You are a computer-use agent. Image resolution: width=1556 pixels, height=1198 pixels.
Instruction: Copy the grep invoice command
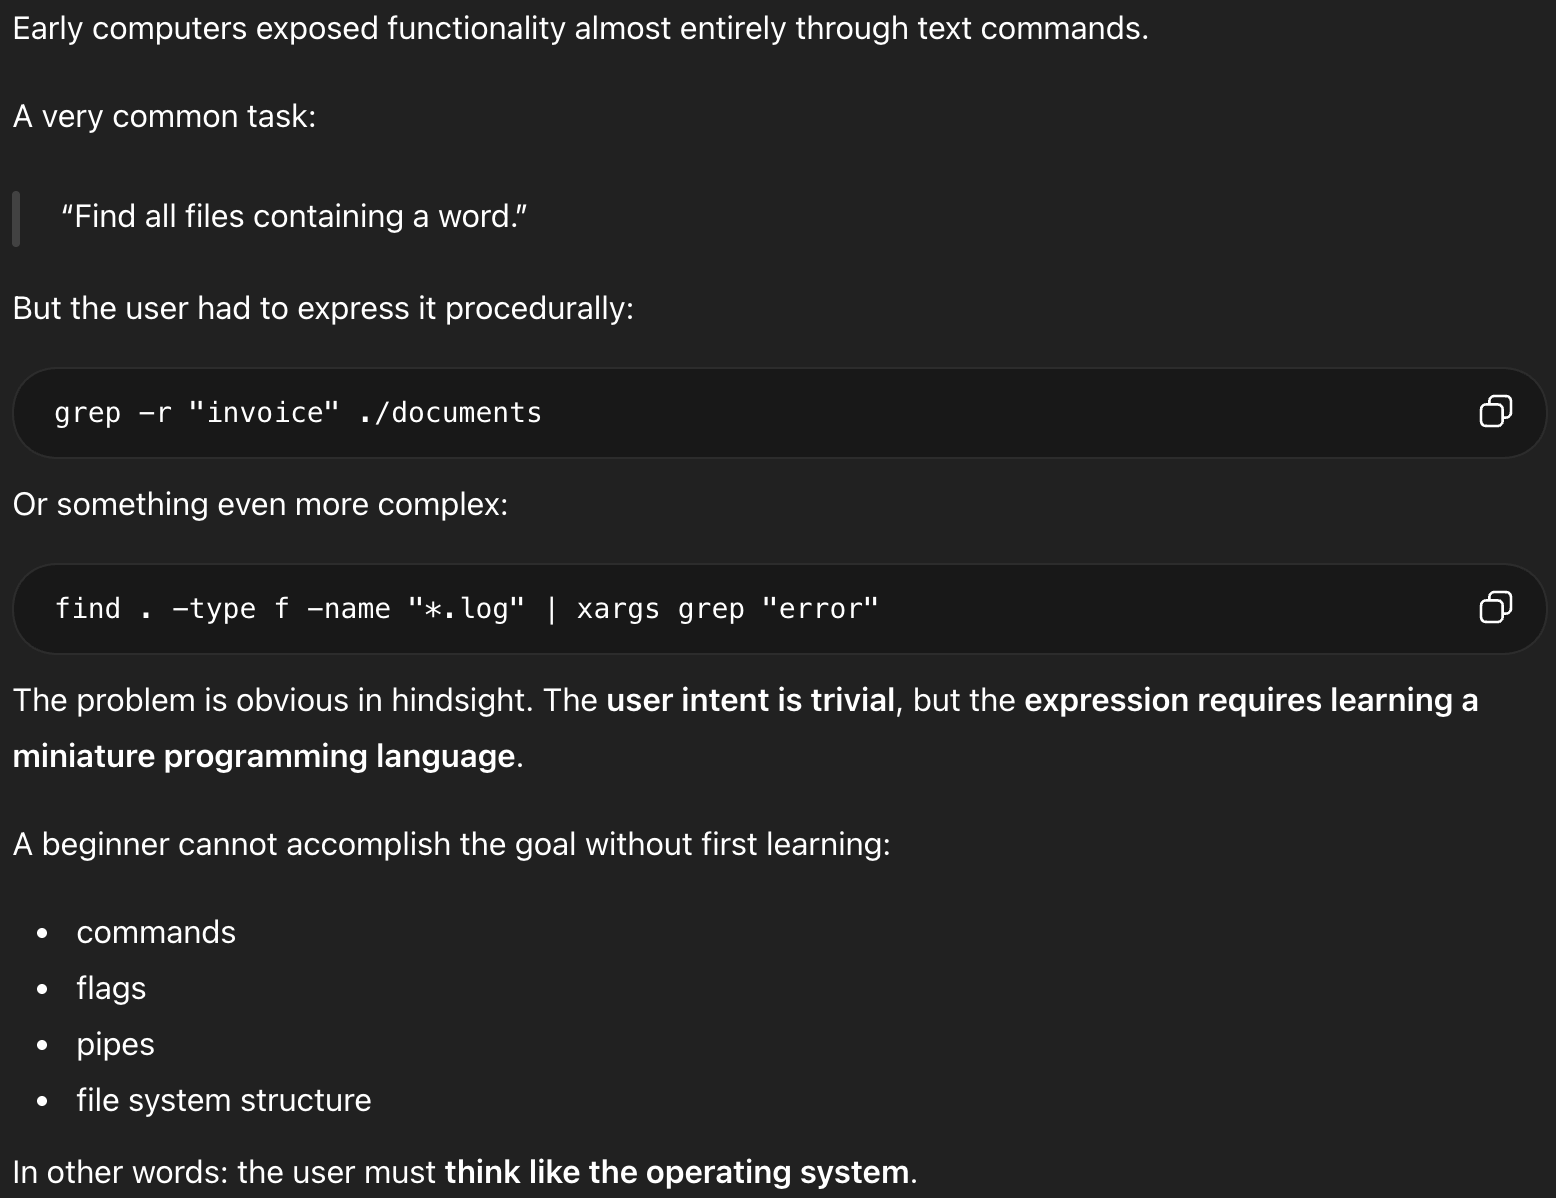tap(1495, 411)
